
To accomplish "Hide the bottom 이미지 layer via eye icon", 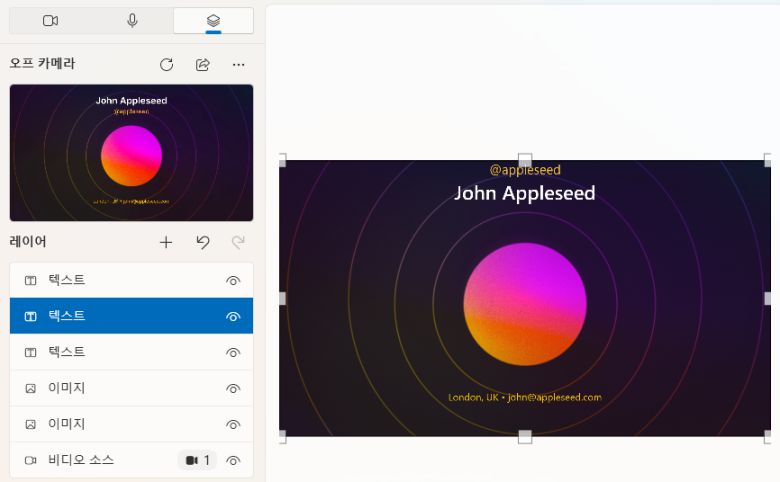I will (233, 425).
